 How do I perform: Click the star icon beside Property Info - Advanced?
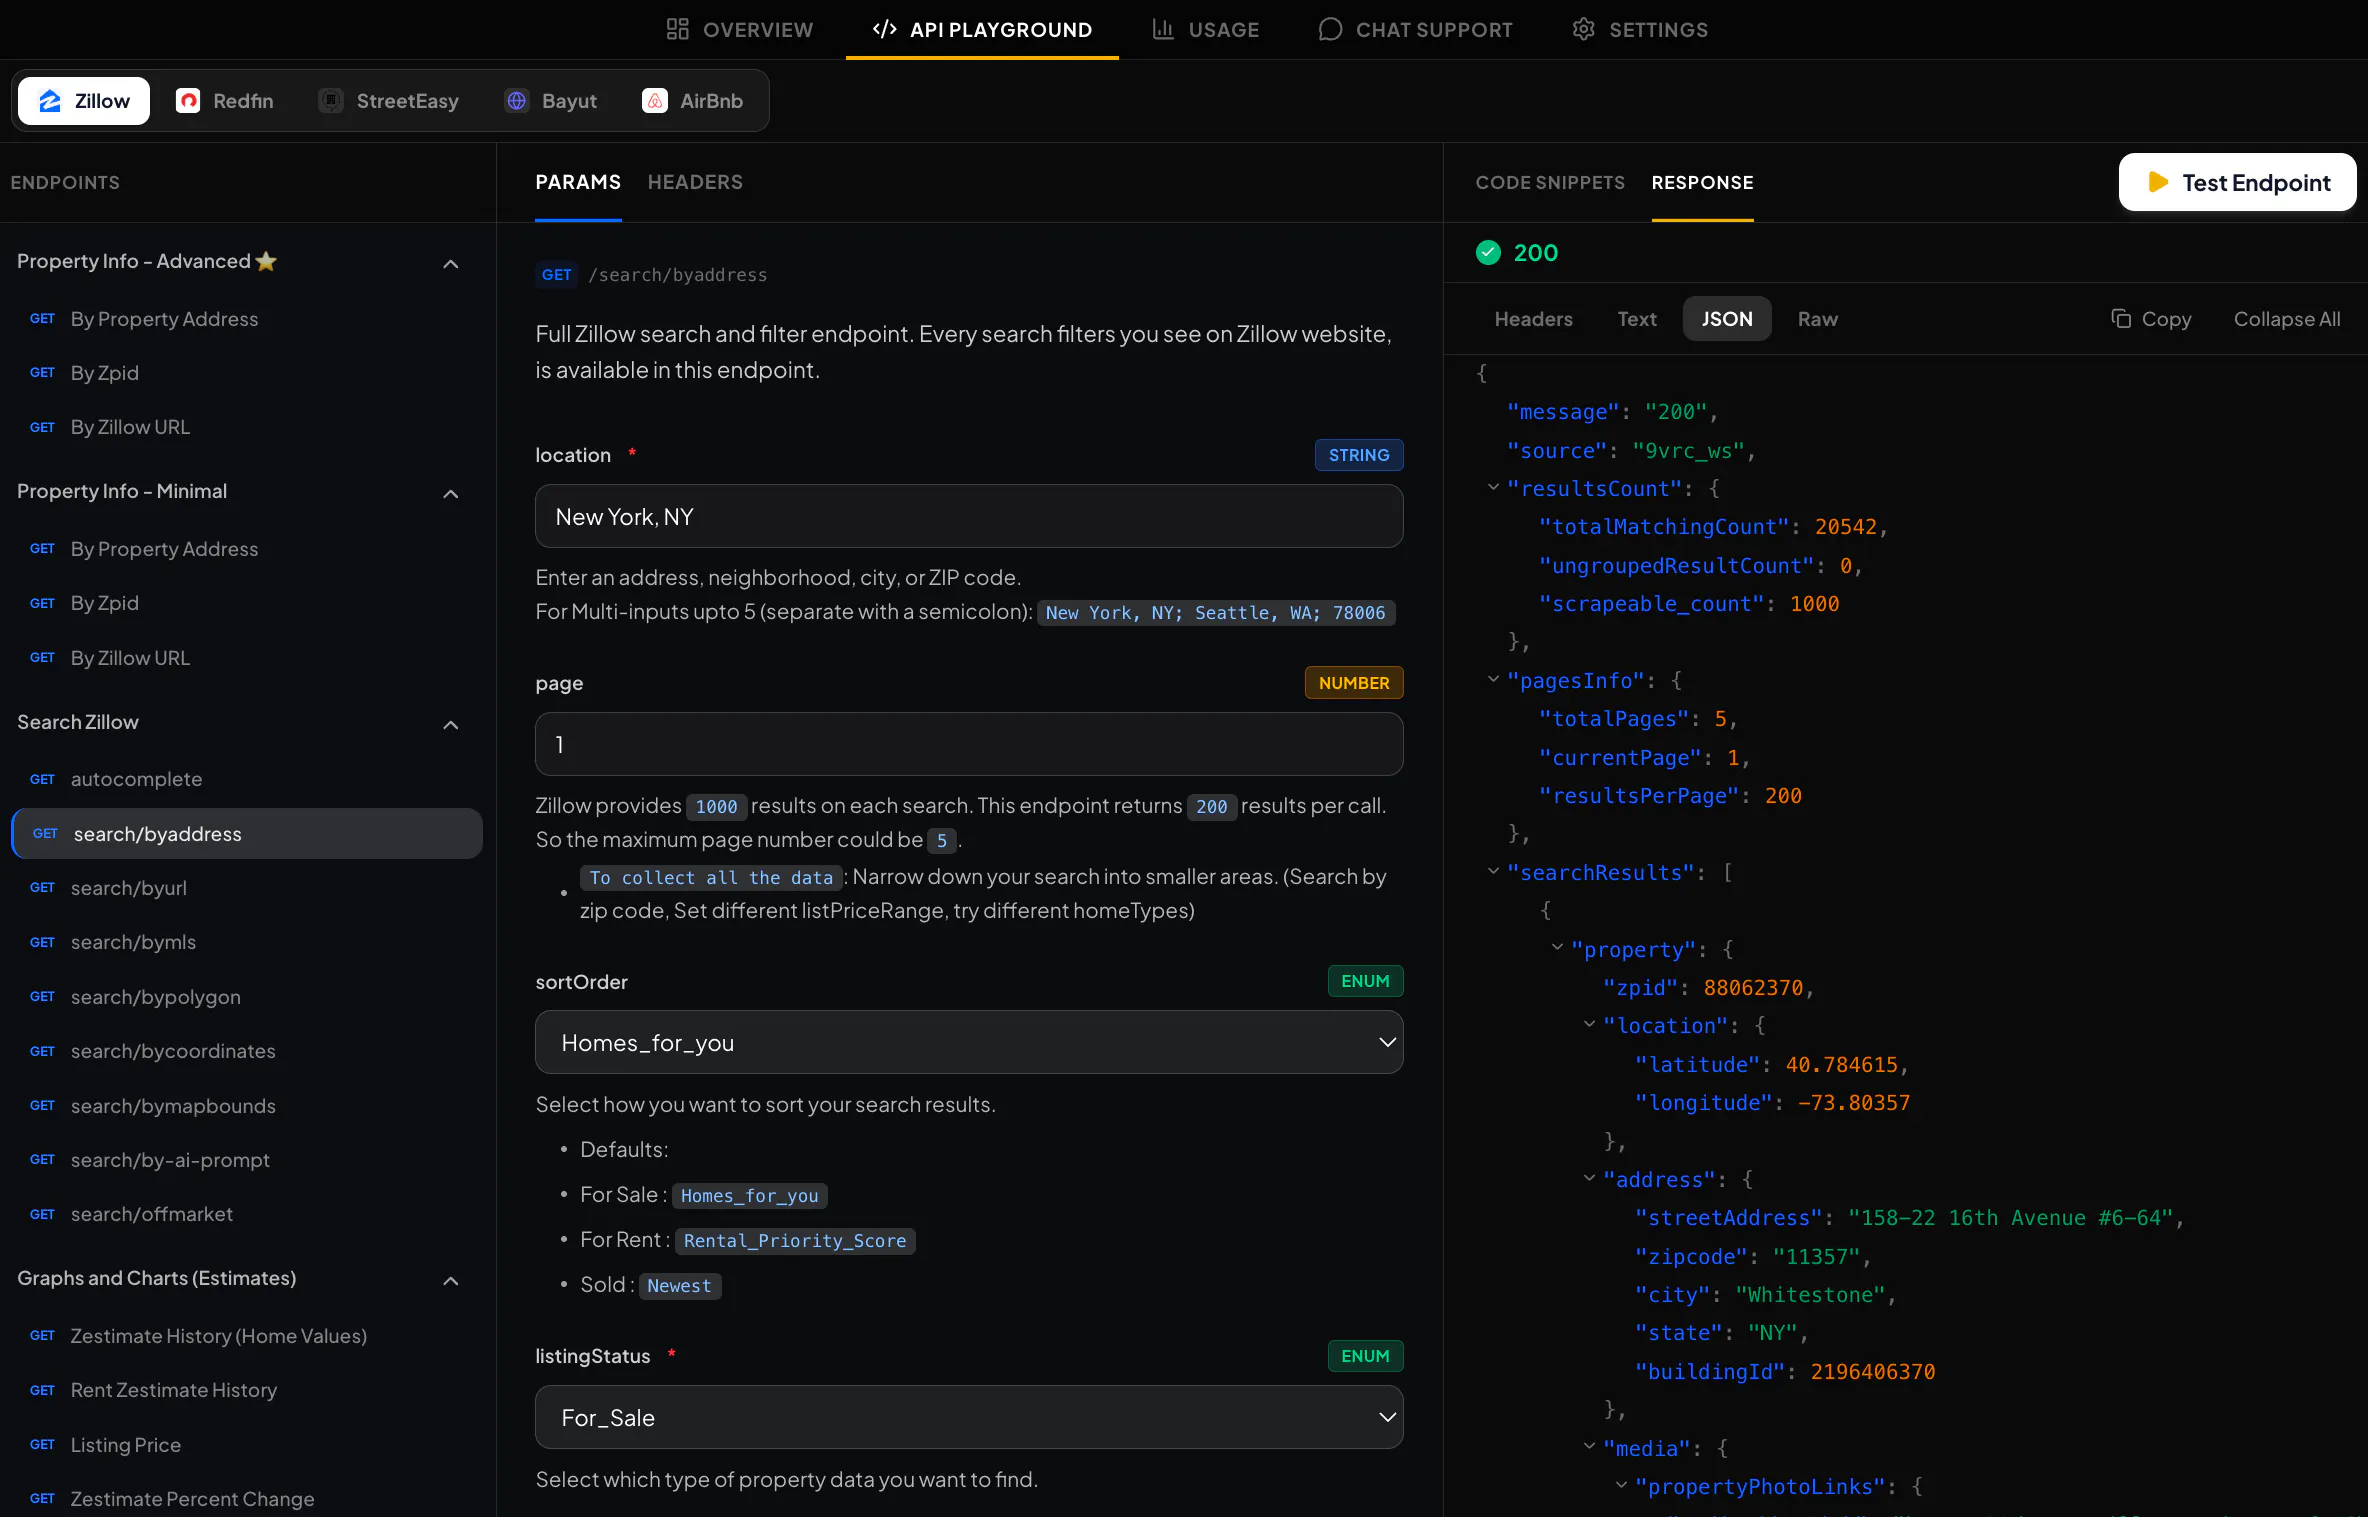[x=266, y=261]
